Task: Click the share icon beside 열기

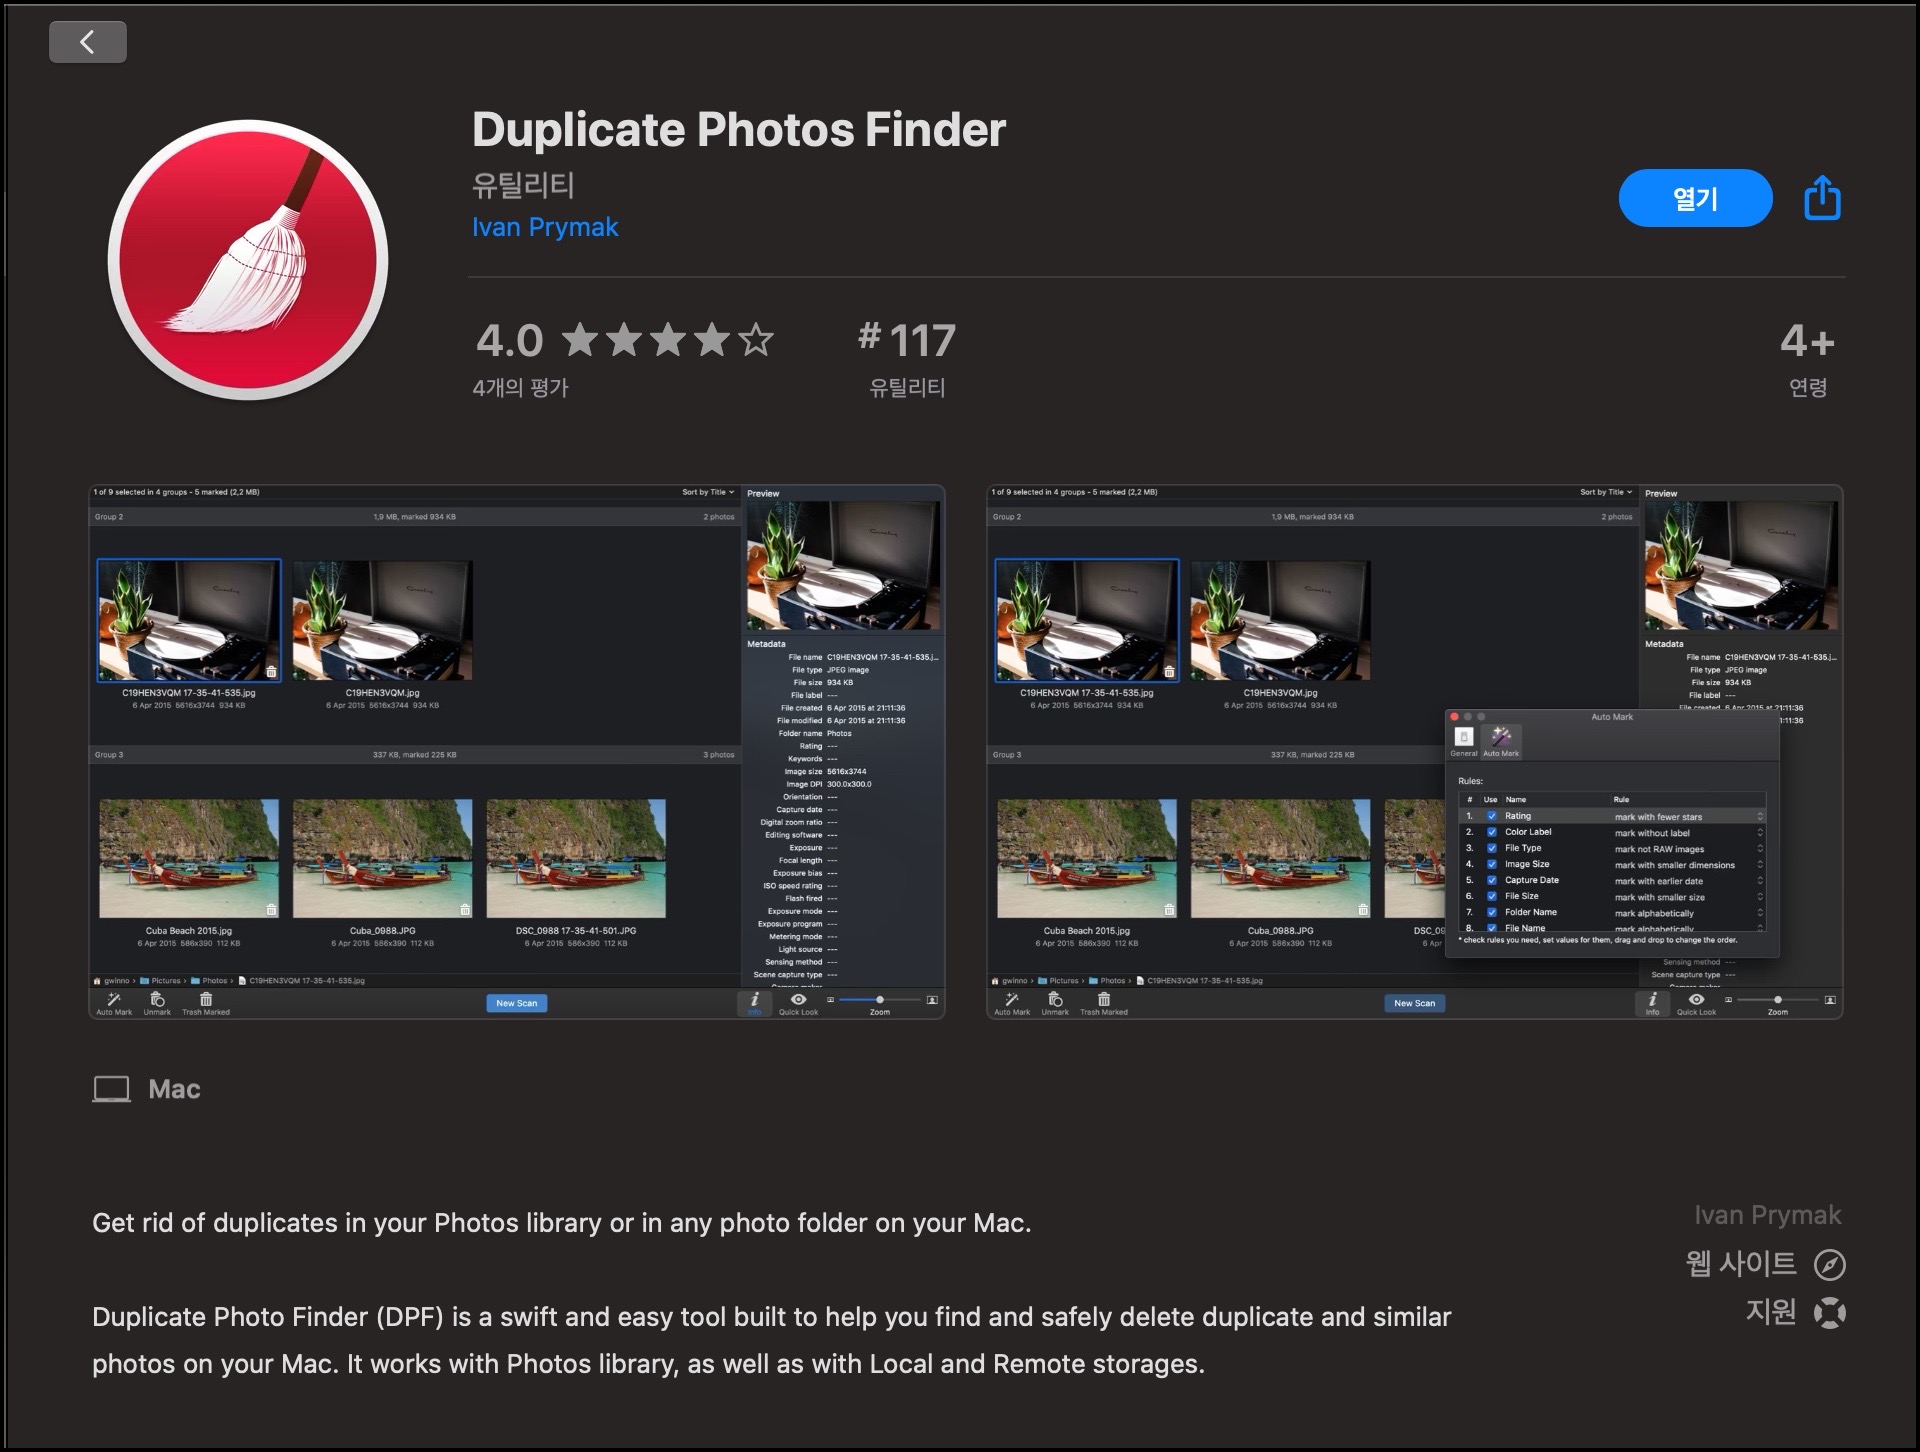Action: coord(1822,198)
